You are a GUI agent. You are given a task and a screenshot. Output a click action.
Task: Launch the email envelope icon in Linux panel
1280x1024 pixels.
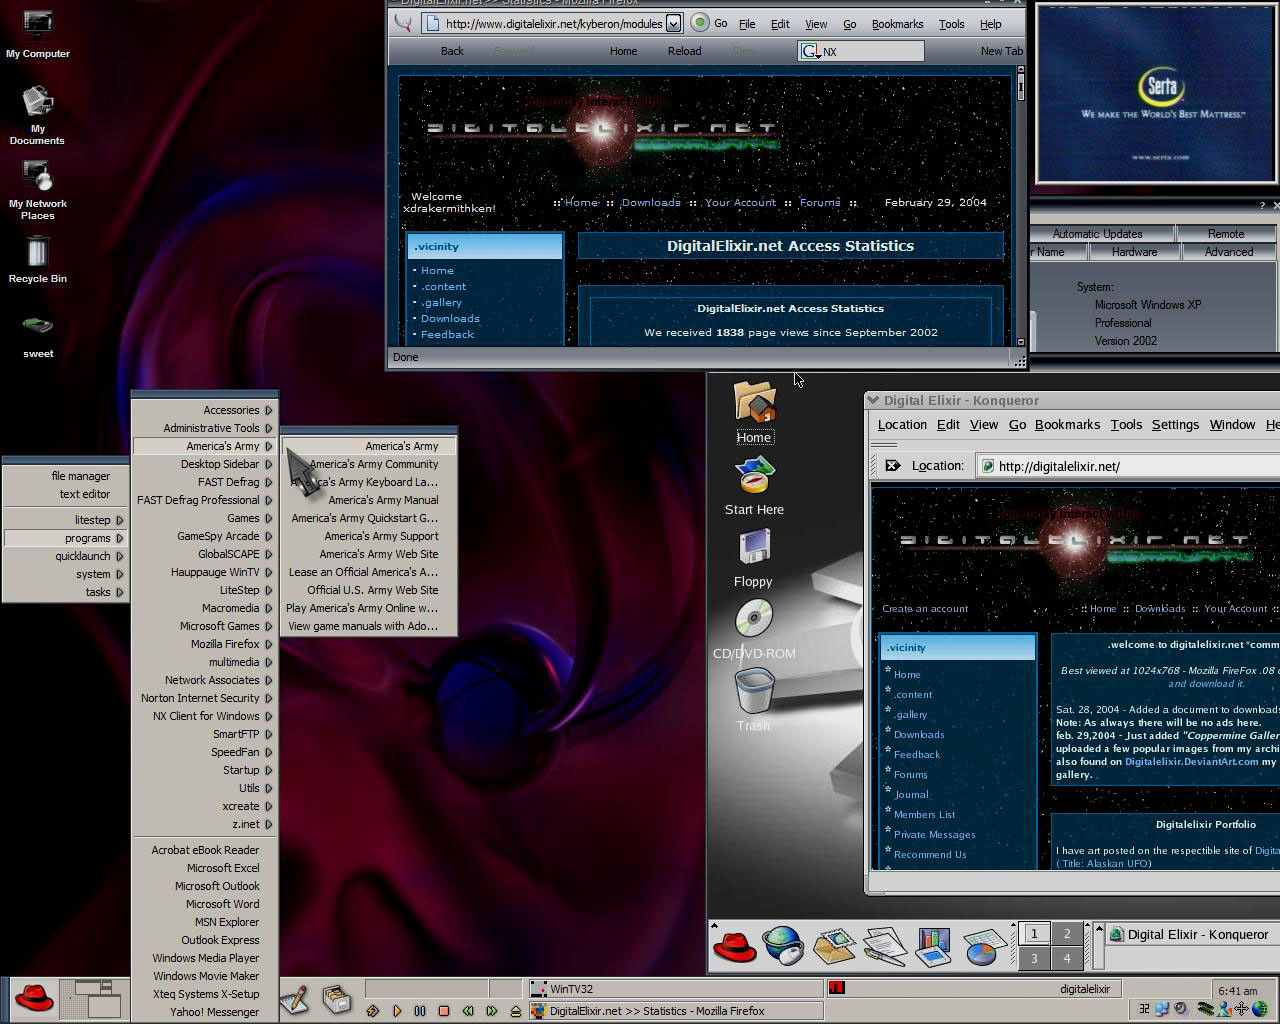tap(834, 945)
